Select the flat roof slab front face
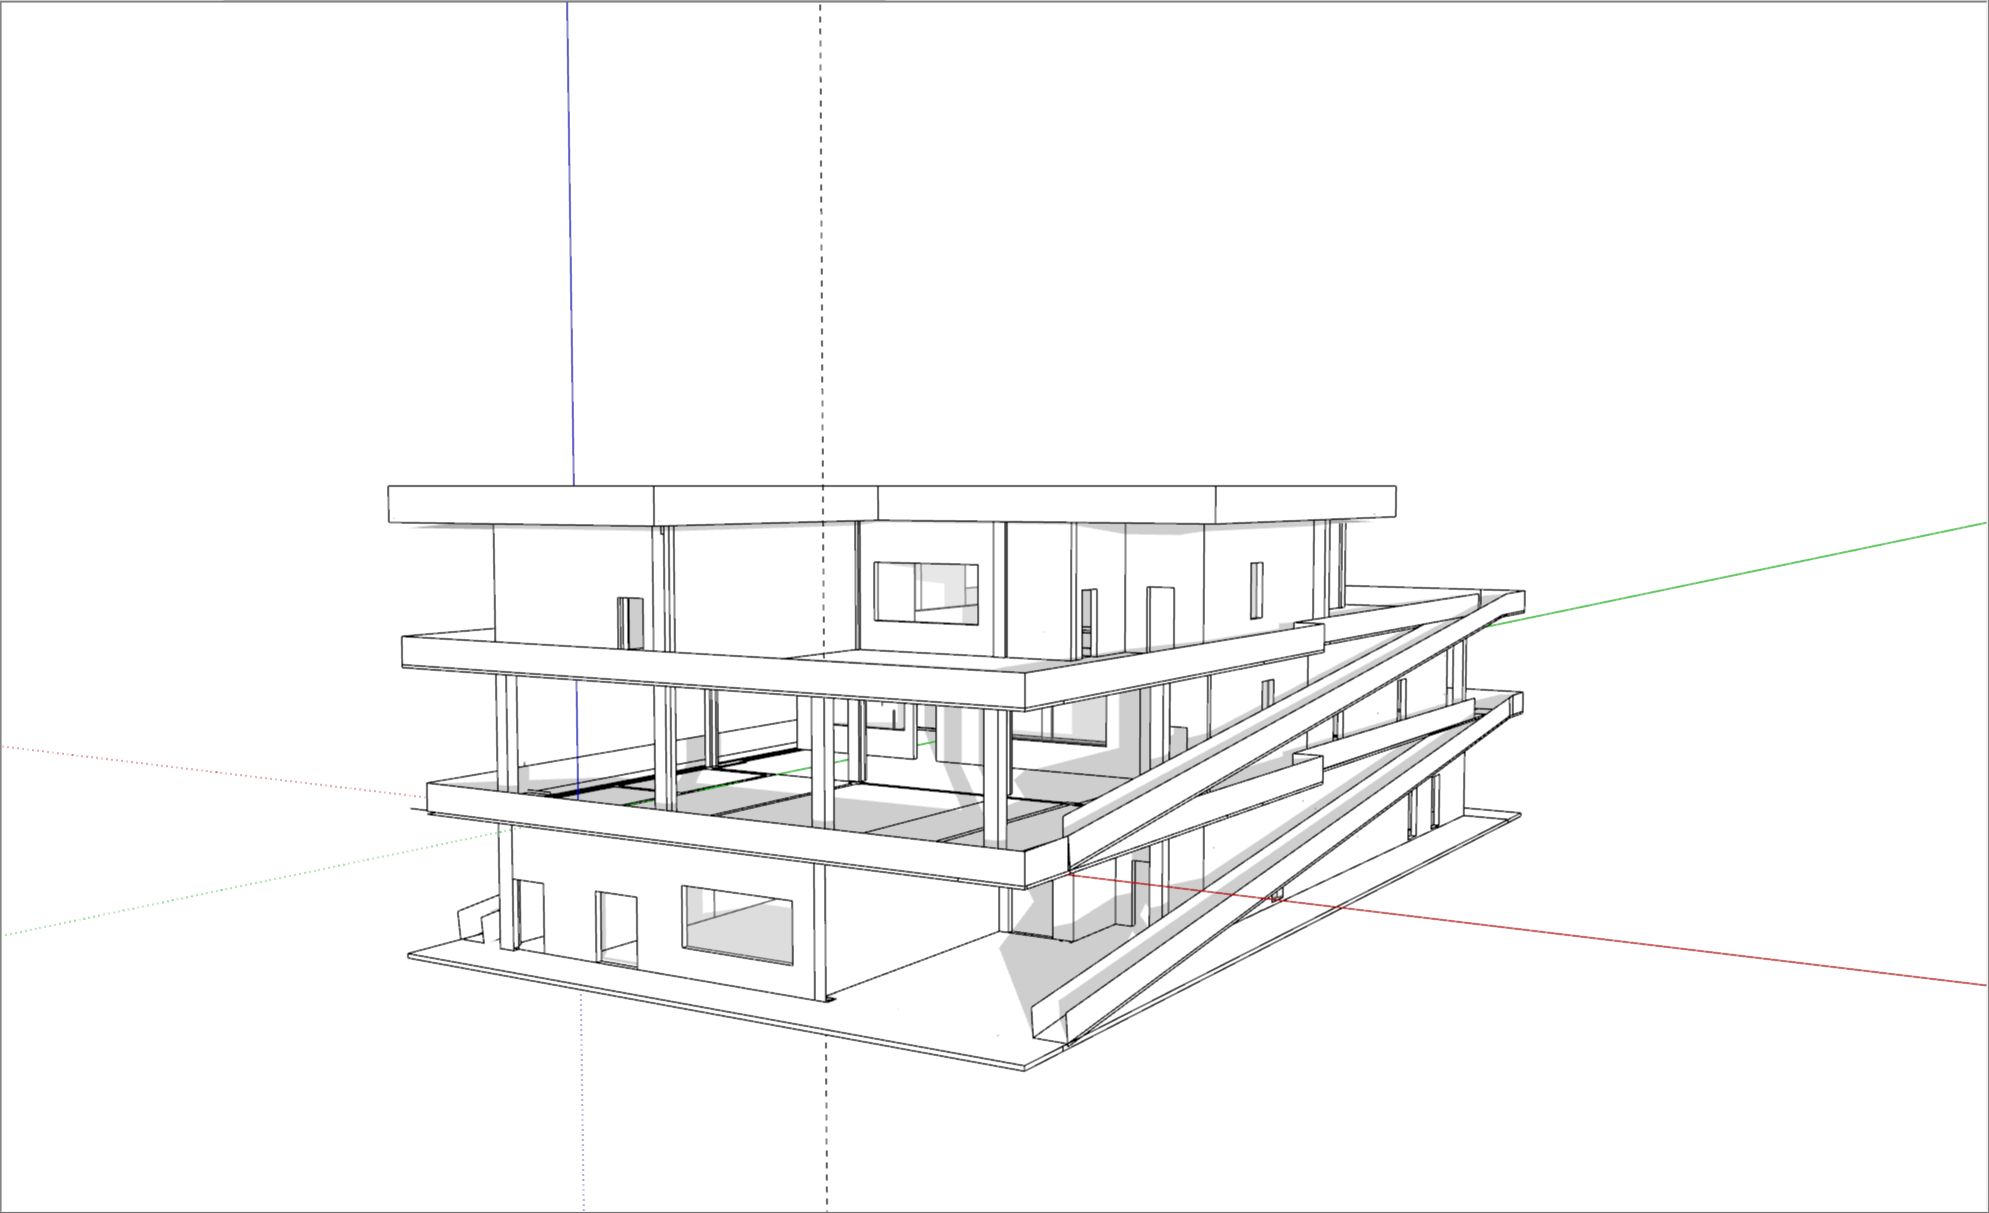The width and height of the screenshot is (1989, 1213). [890, 505]
